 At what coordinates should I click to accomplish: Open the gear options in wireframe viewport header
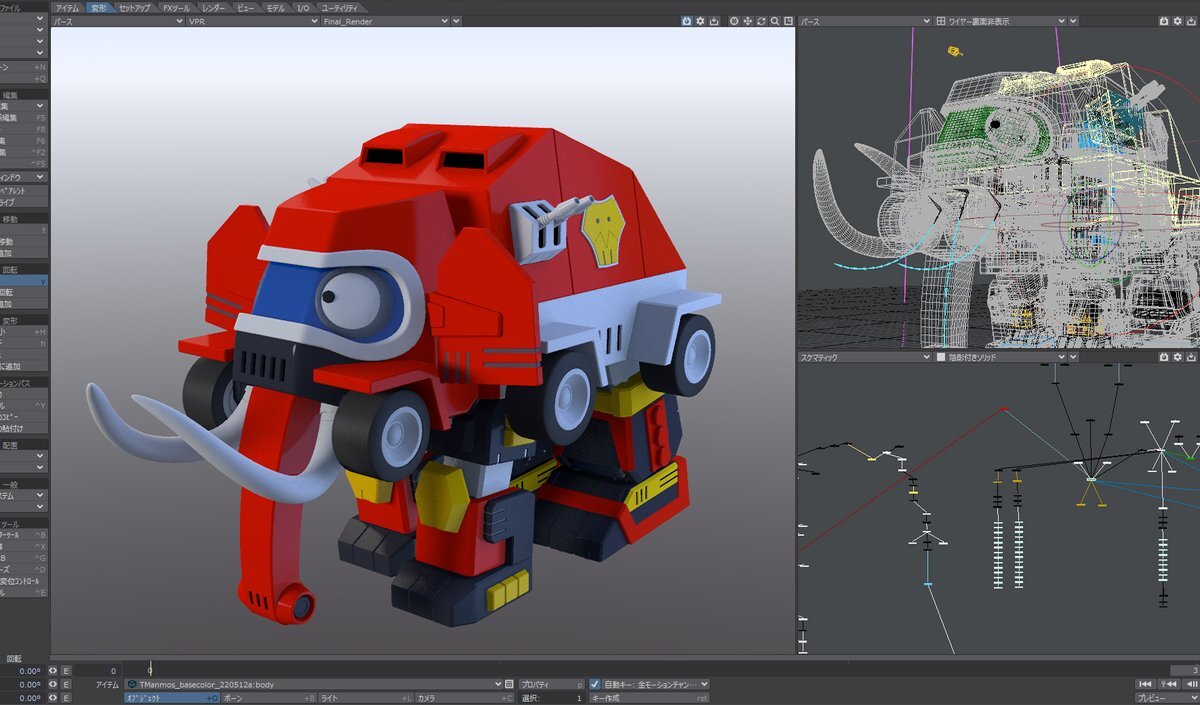[x=1177, y=21]
